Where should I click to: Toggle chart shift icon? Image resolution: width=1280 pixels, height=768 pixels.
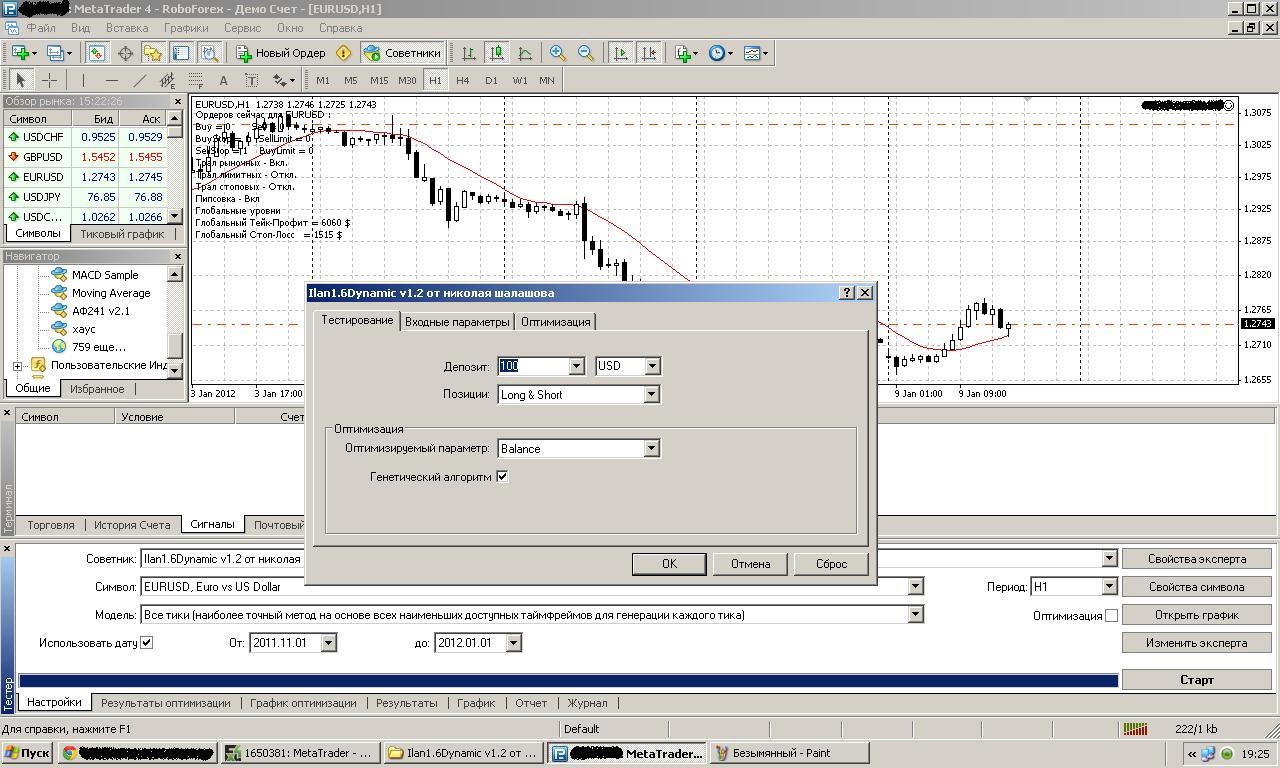(x=648, y=53)
